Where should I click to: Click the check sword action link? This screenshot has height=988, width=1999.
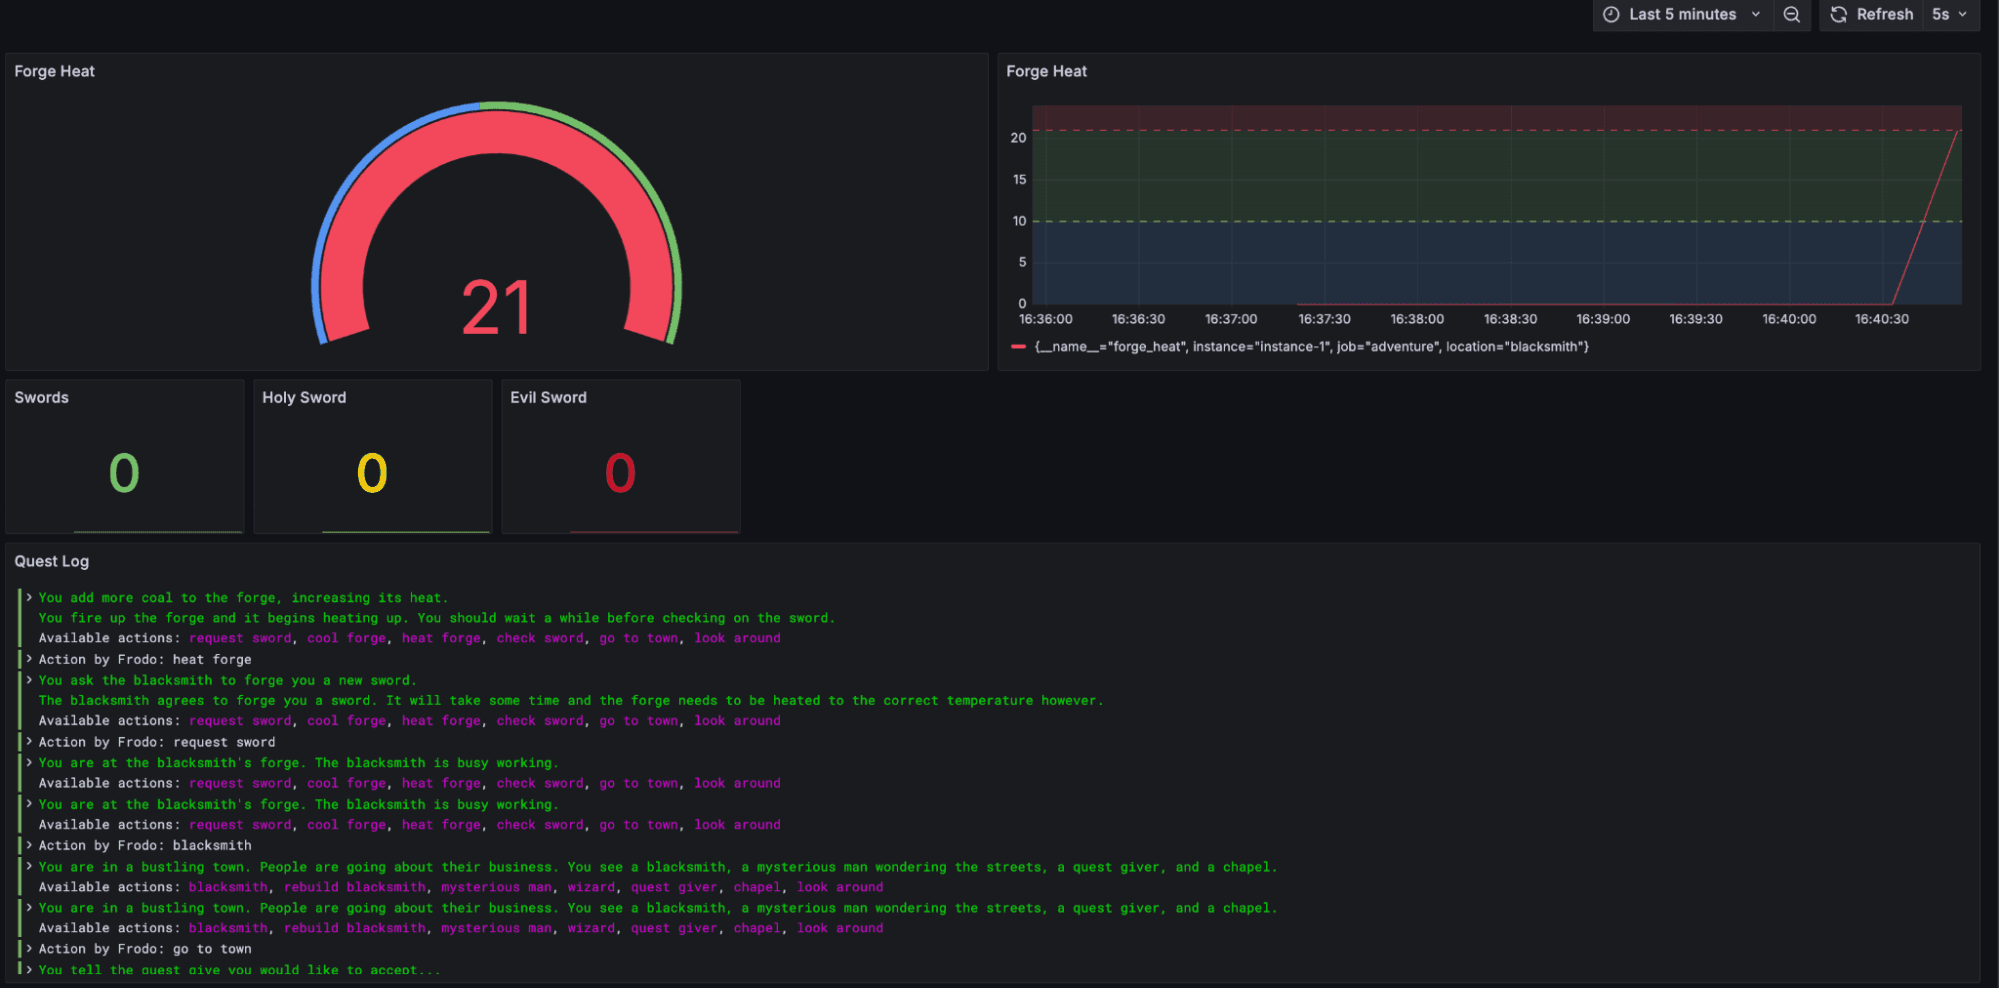pyautogui.click(x=539, y=637)
